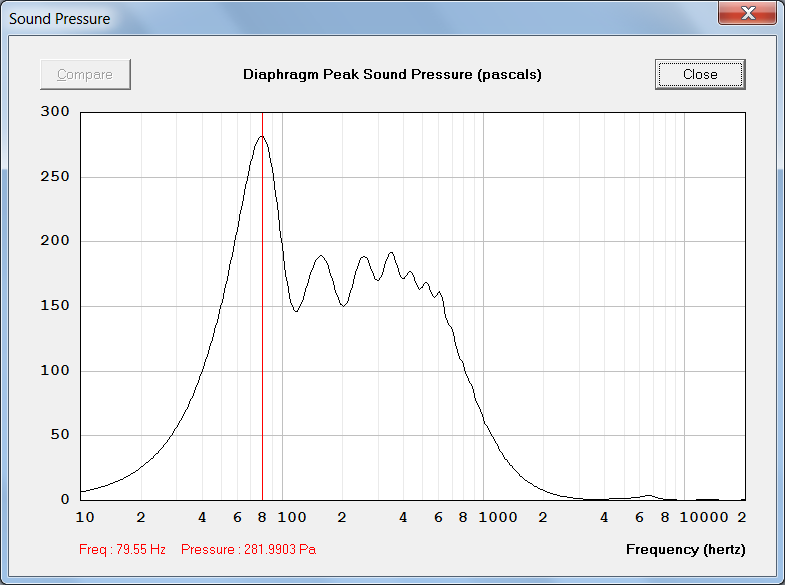Click the 10000 x-axis label
785x585 pixels.
(704, 517)
